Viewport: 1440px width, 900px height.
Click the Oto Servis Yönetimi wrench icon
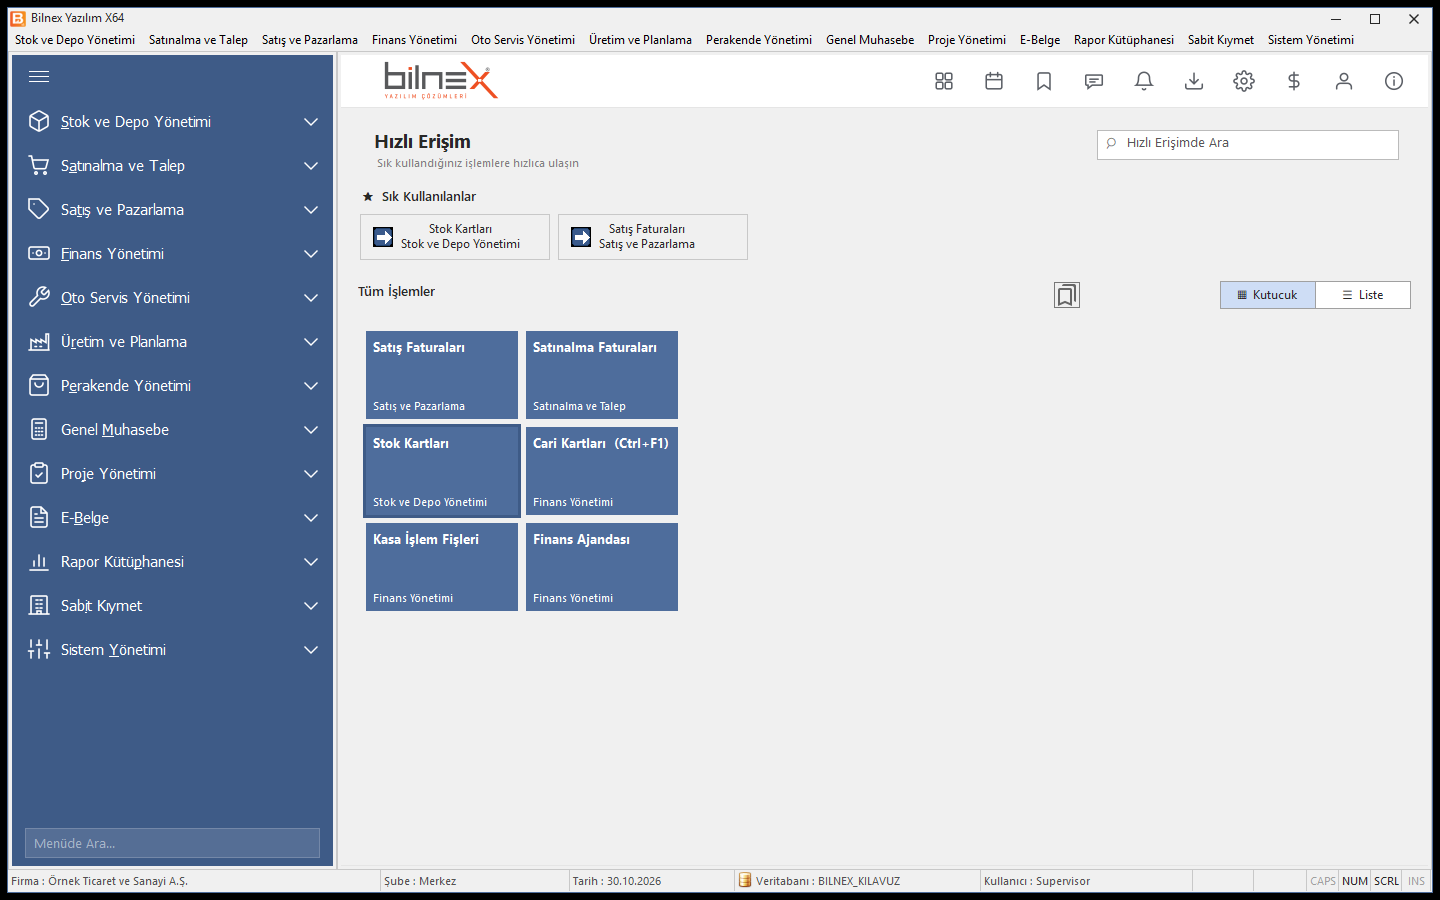point(39,297)
